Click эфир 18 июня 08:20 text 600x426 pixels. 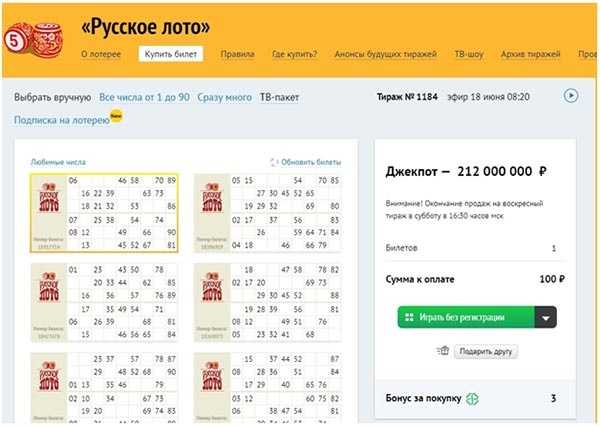click(489, 97)
